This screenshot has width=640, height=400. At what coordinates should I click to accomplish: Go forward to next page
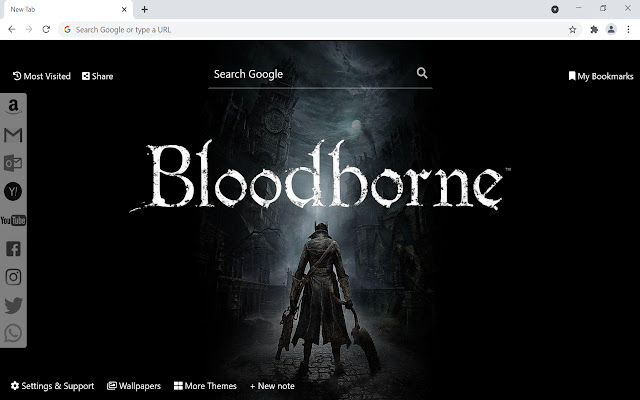point(29,29)
